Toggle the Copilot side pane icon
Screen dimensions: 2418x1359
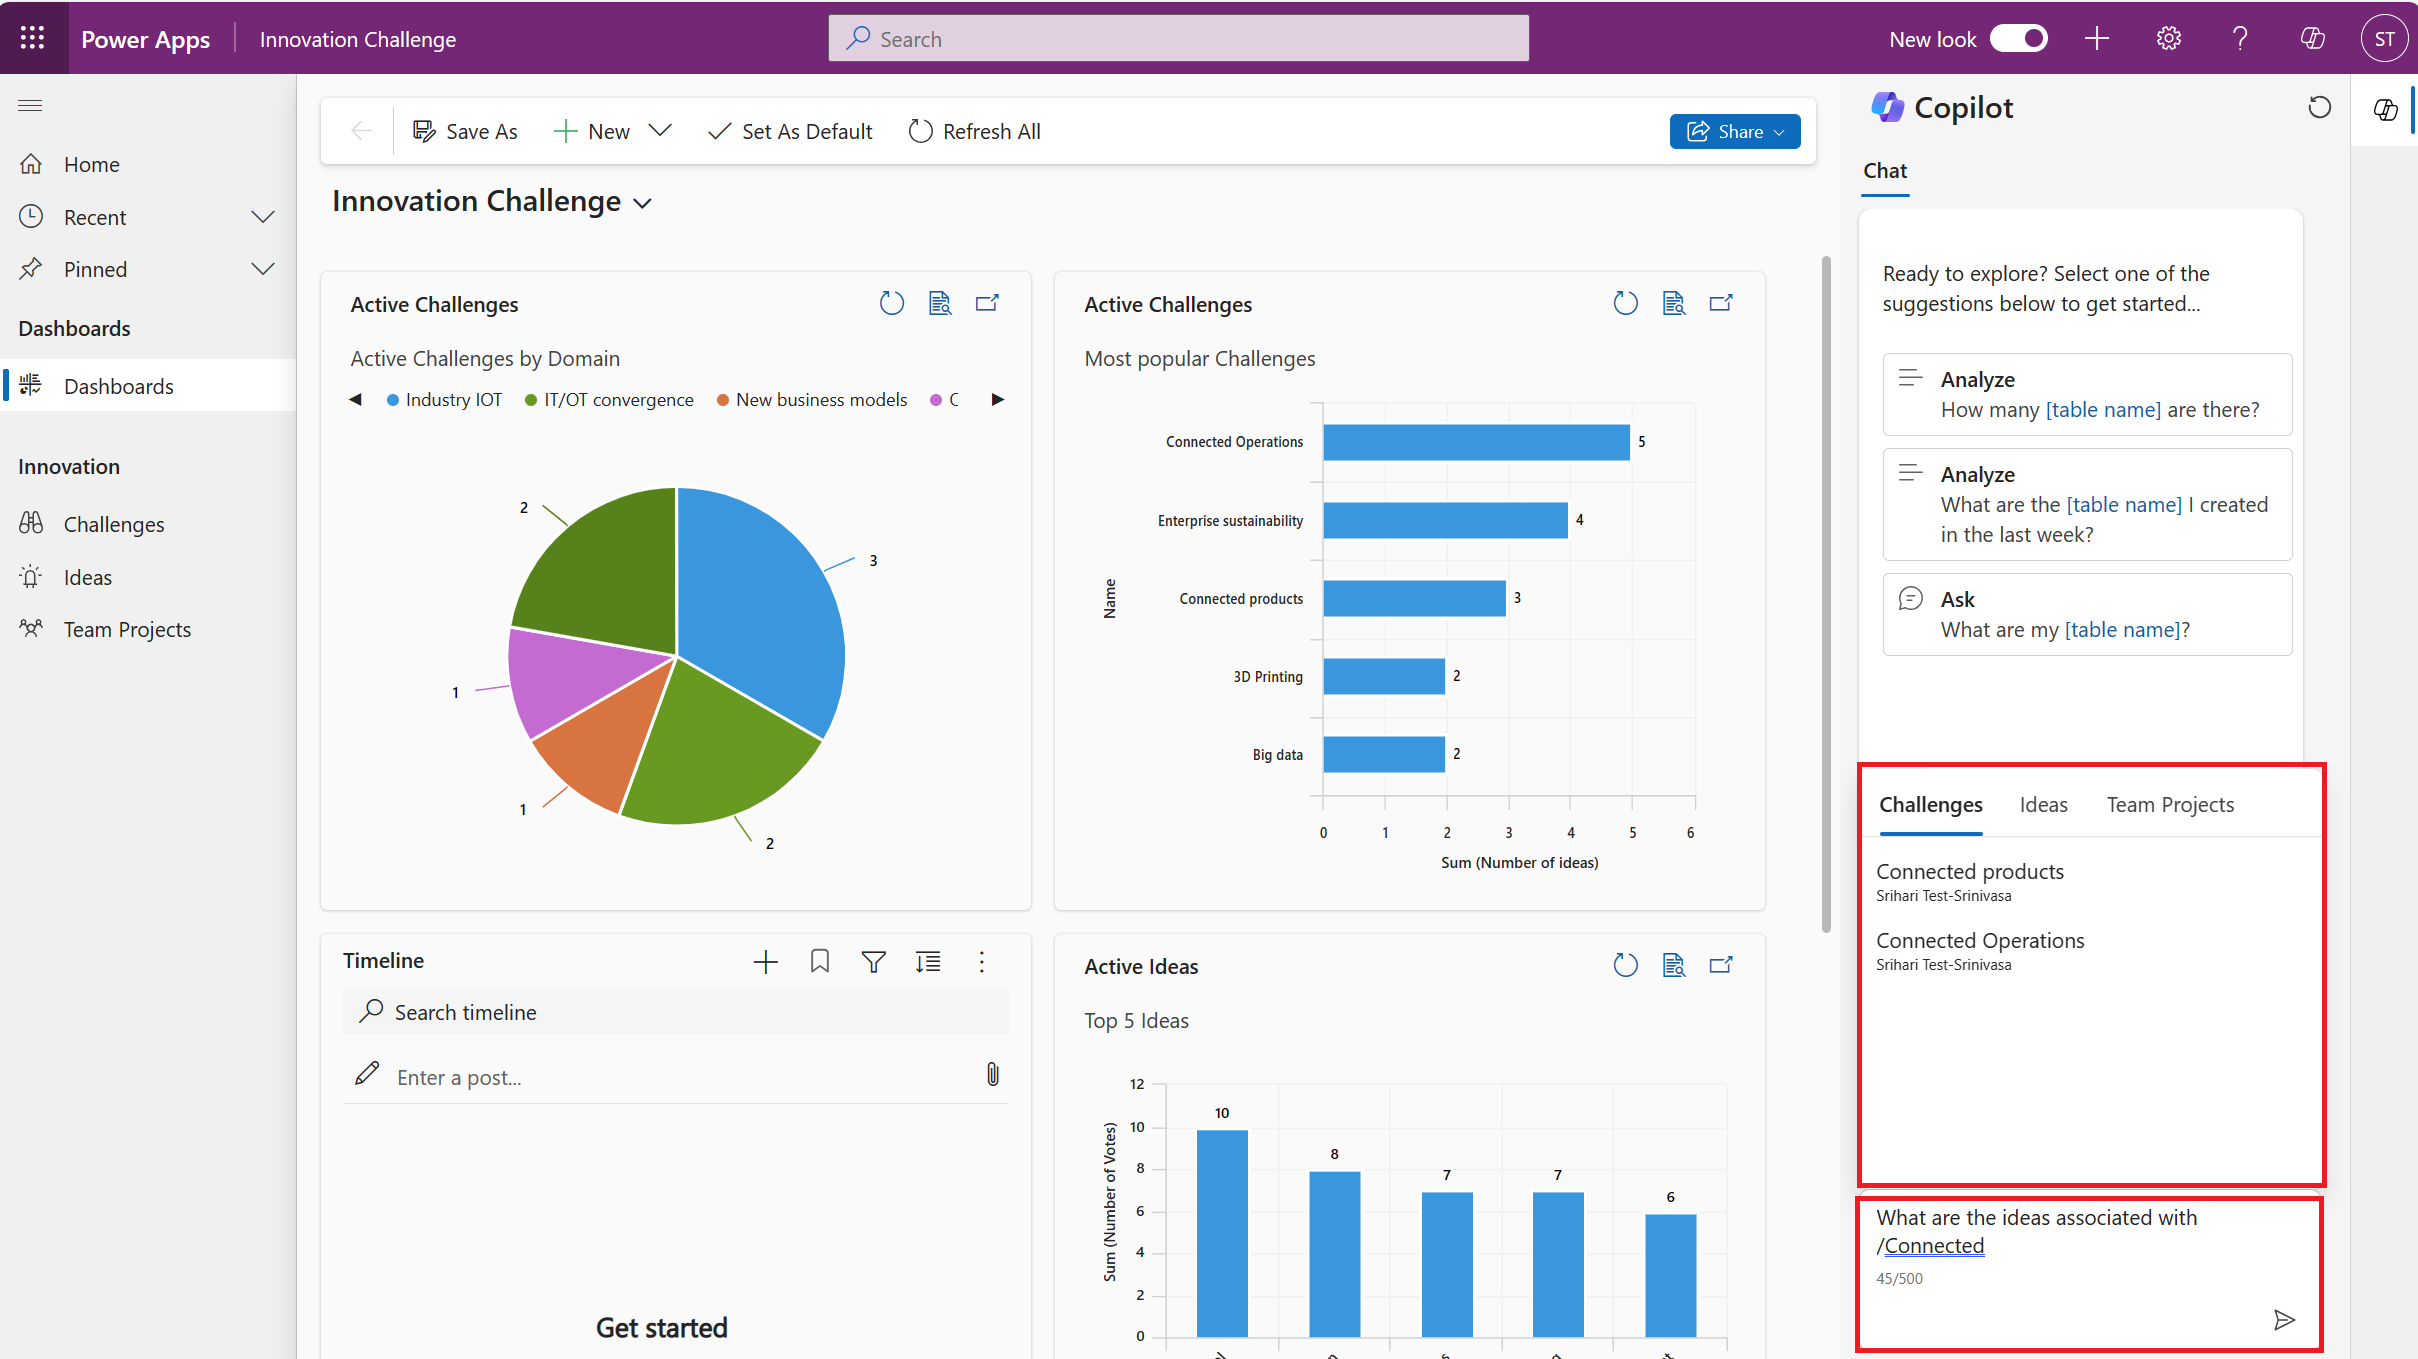[2385, 110]
